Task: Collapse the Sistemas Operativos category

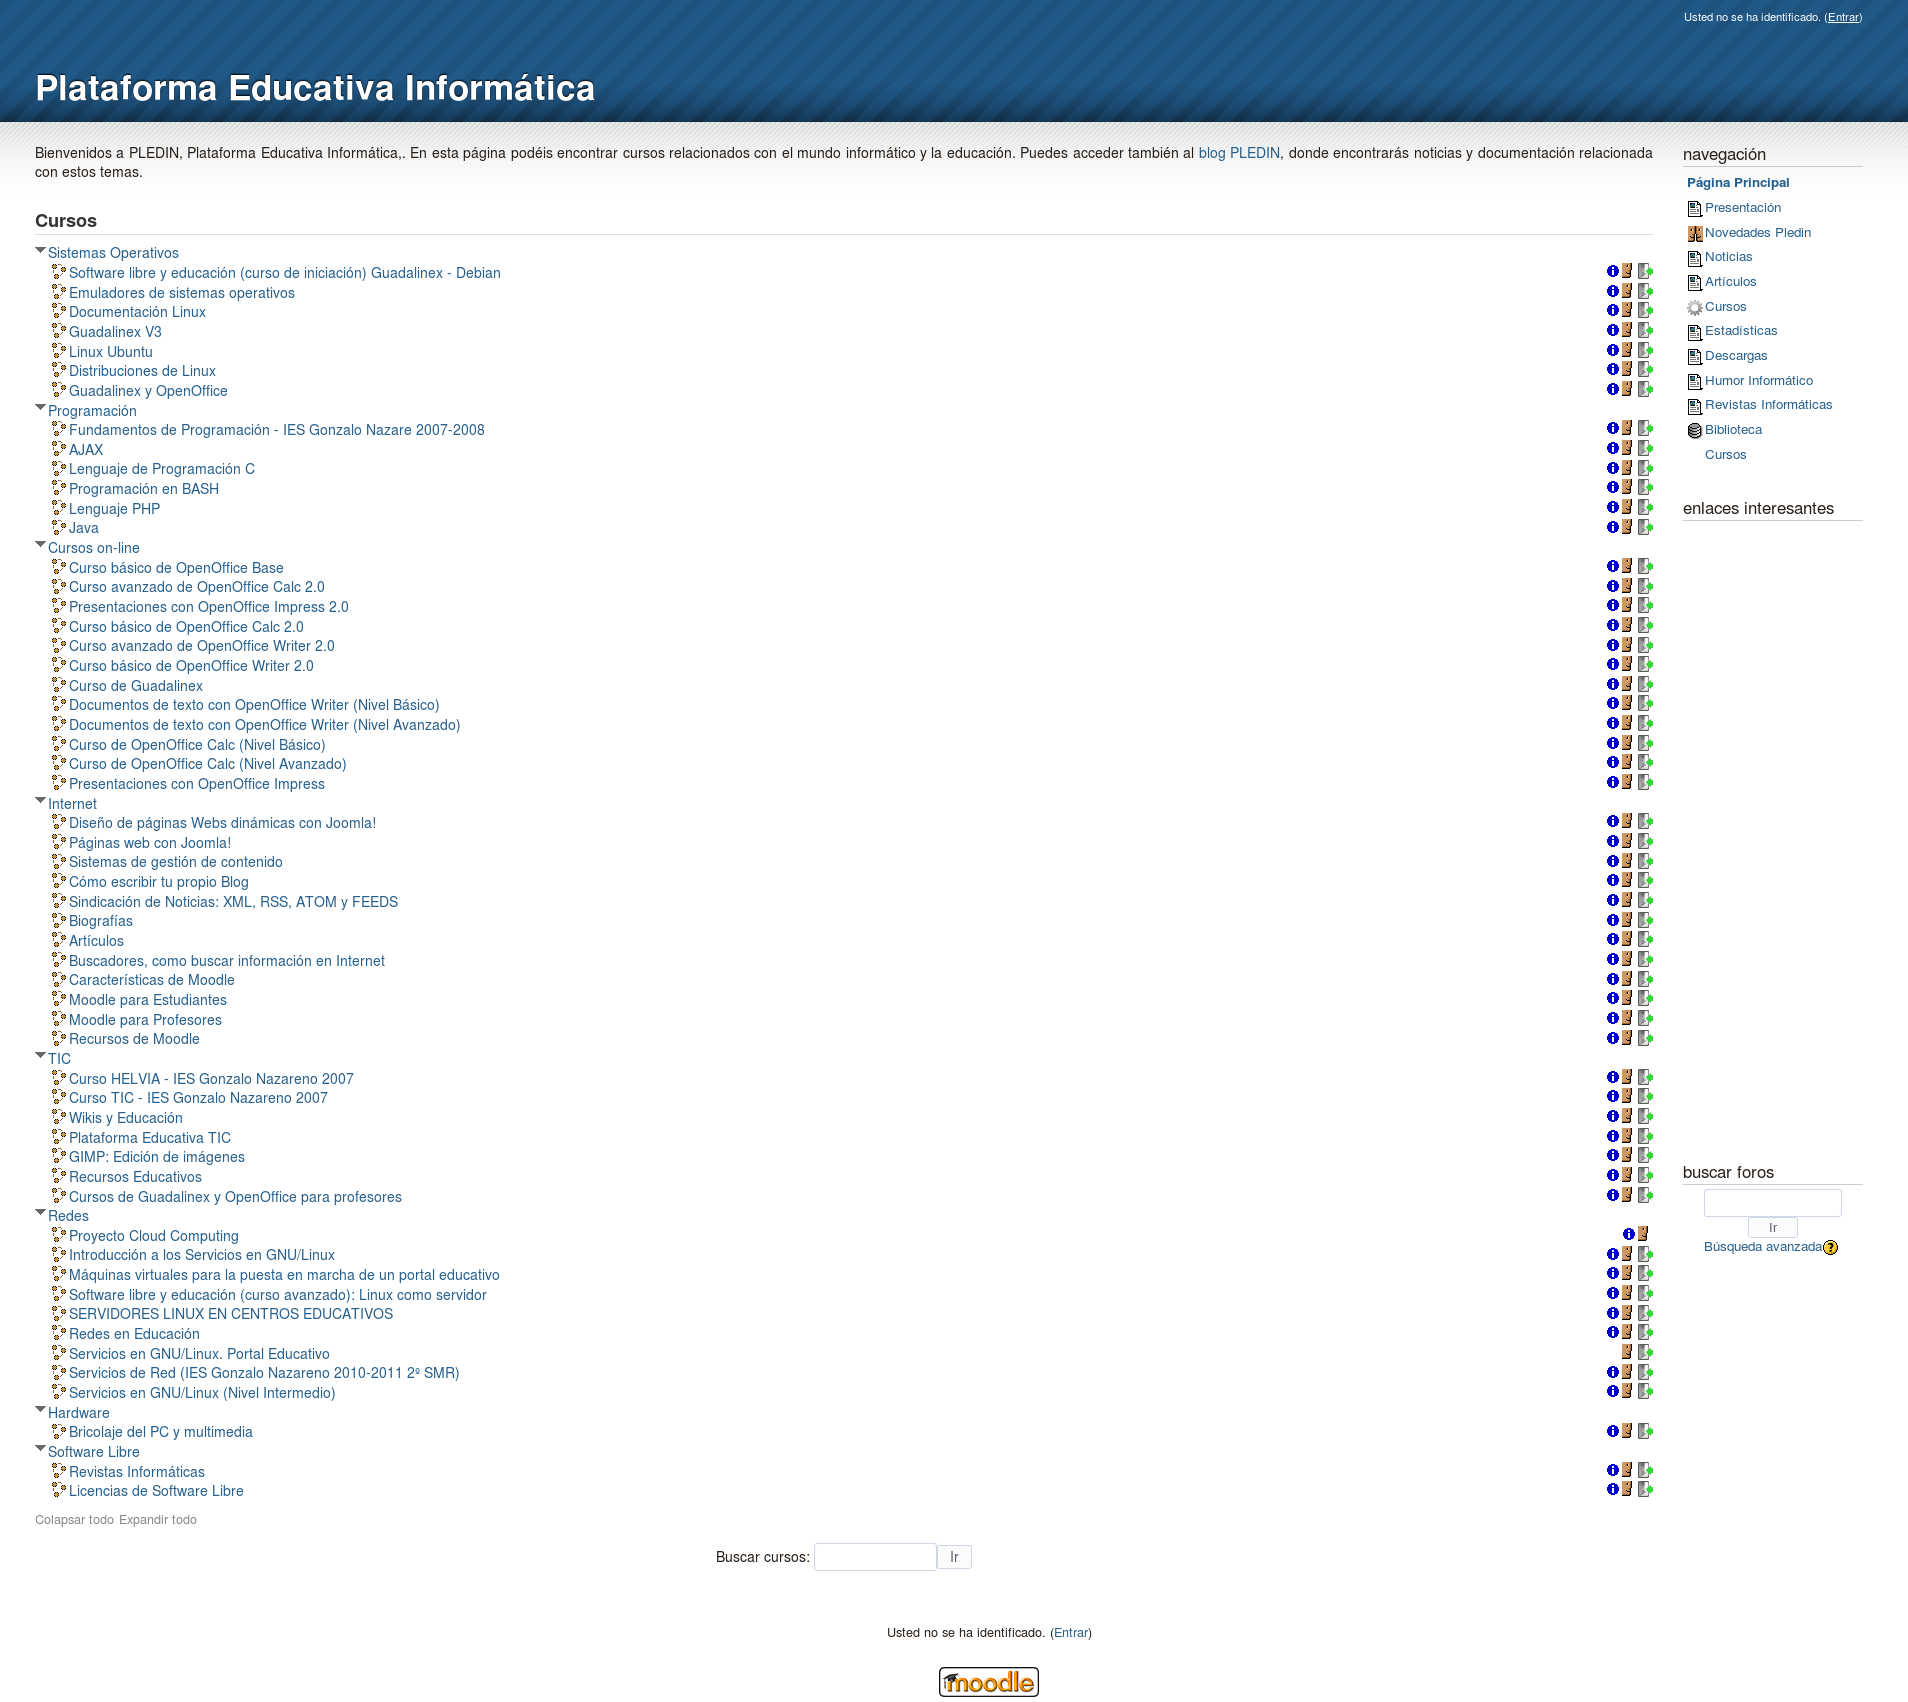Action: pos(40,251)
